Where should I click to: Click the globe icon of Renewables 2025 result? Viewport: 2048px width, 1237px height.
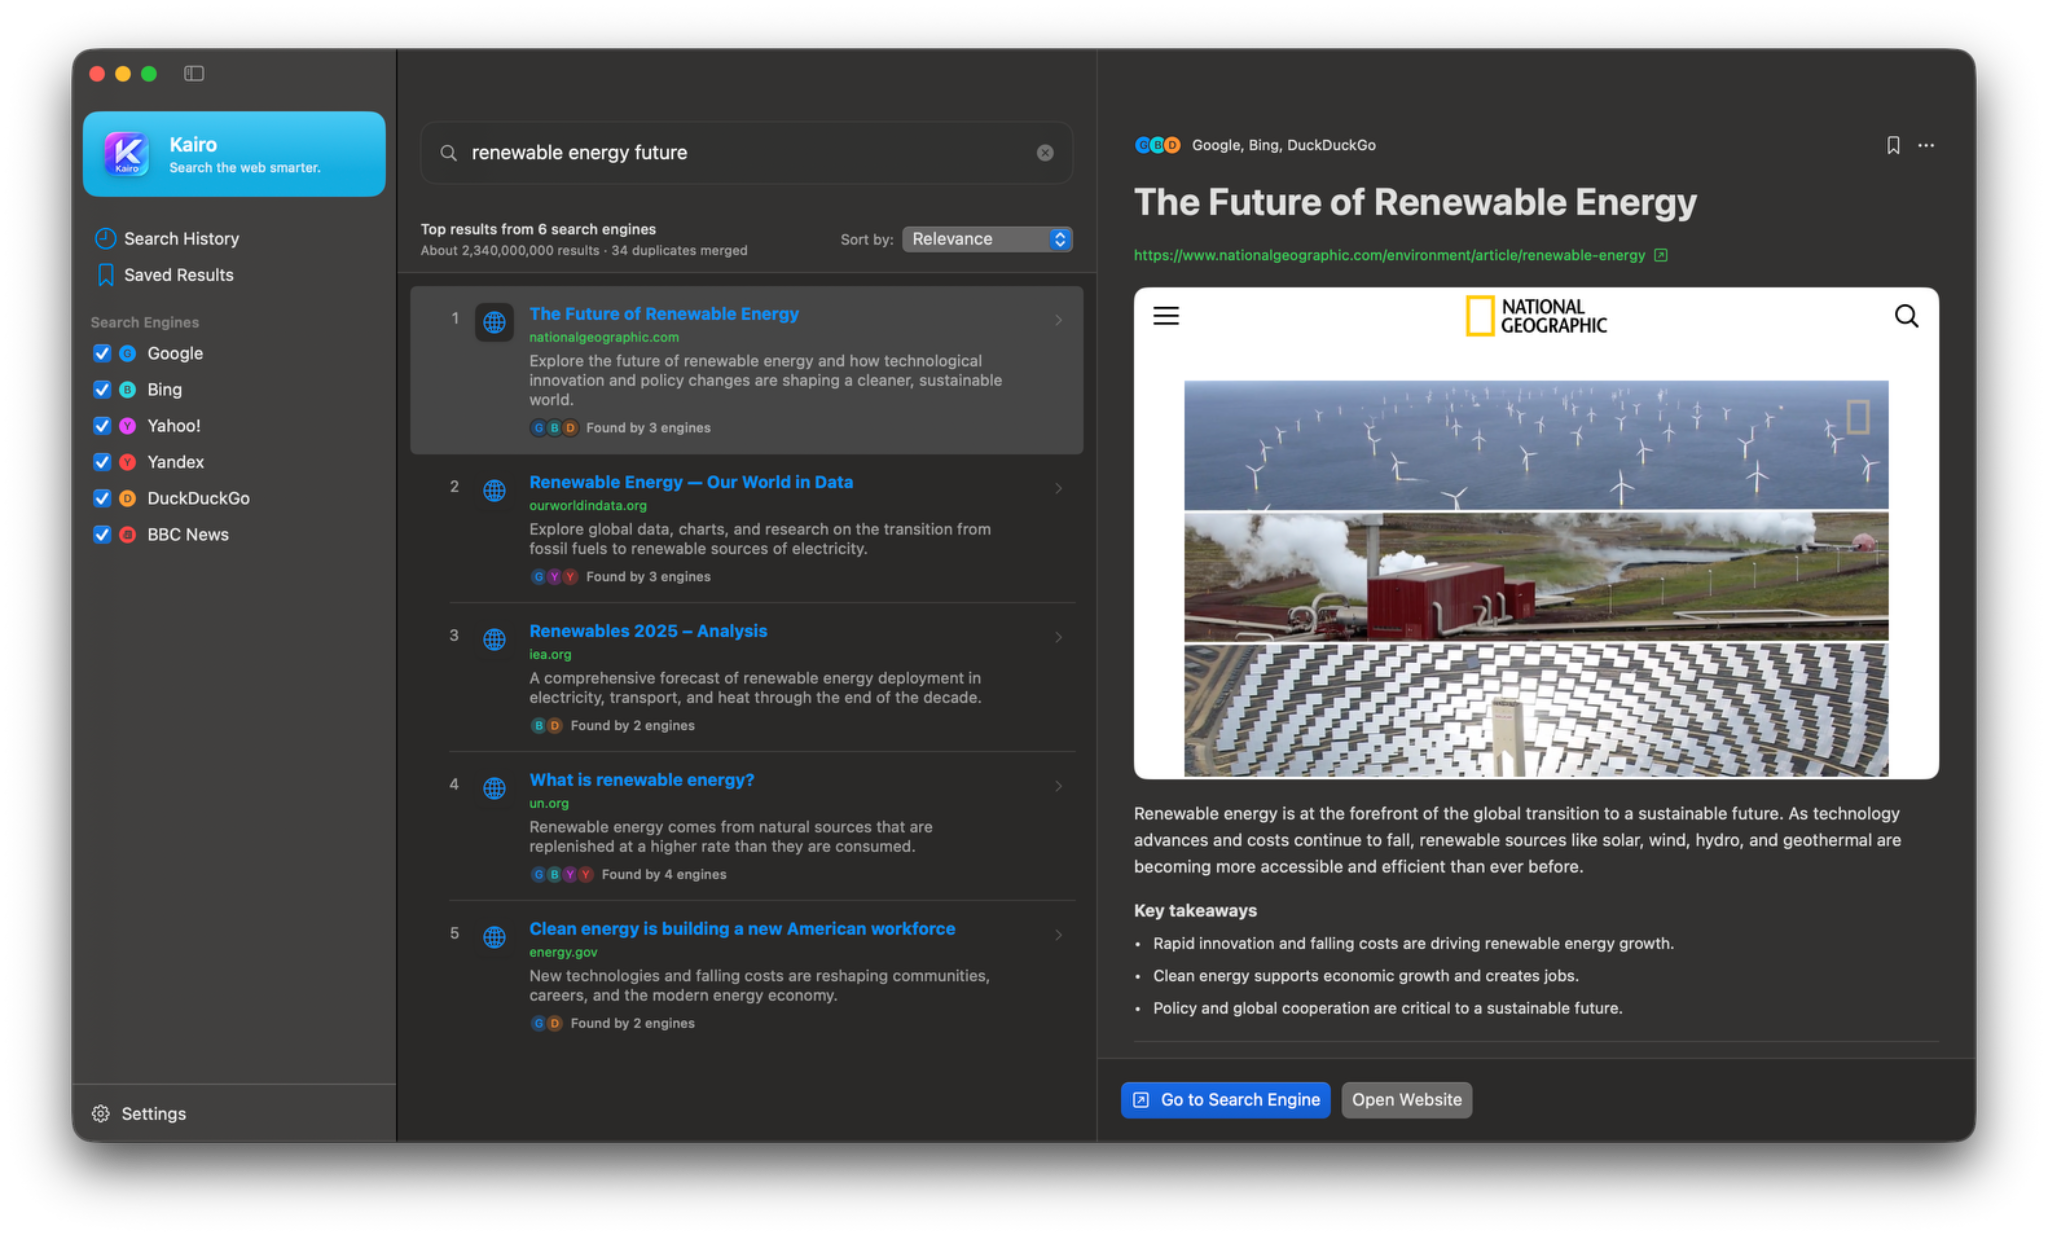[x=494, y=639]
